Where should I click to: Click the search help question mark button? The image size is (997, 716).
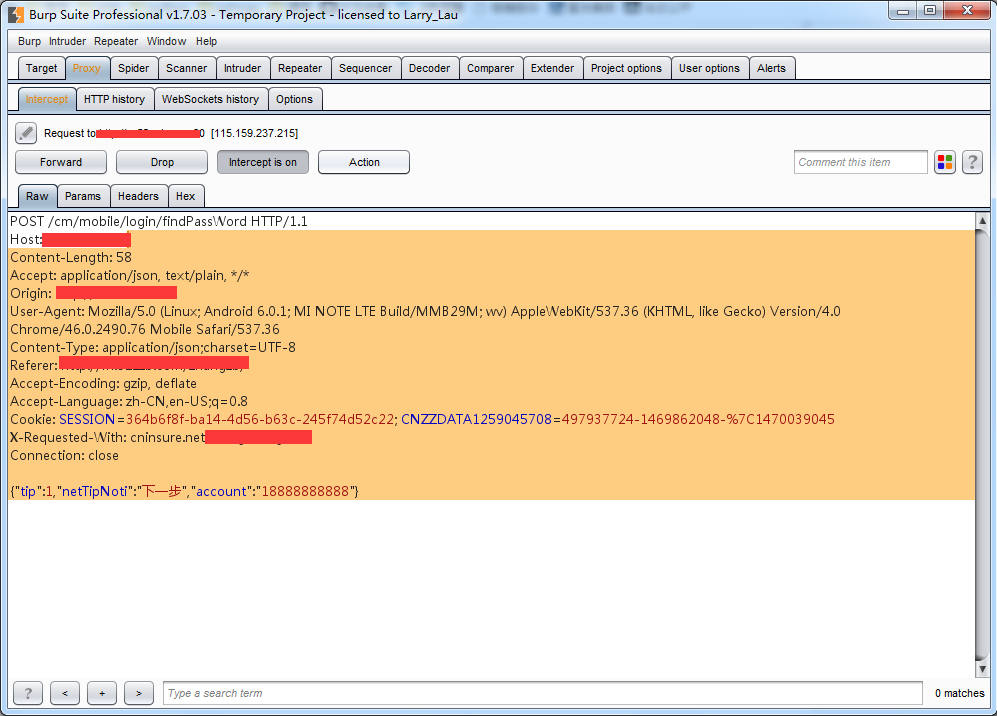click(x=28, y=693)
